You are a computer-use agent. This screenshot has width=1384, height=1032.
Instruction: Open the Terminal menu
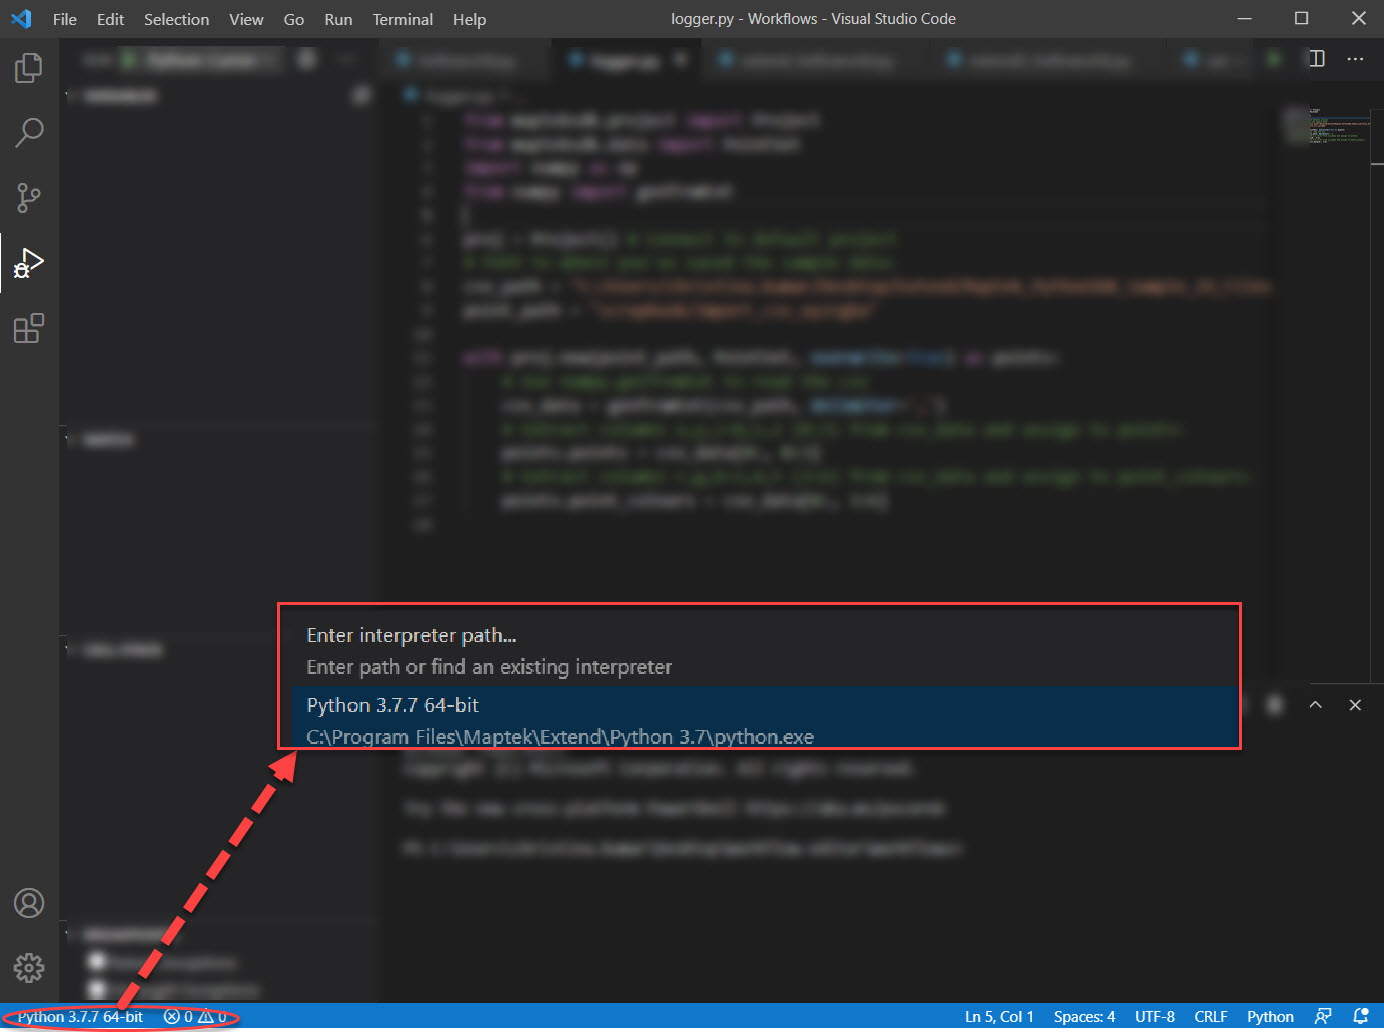click(x=403, y=19)
